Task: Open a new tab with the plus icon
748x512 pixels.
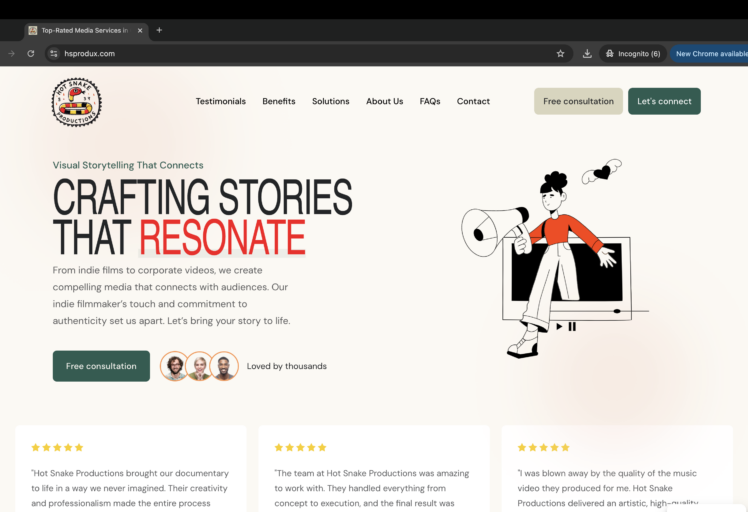Action: (159, 30)
